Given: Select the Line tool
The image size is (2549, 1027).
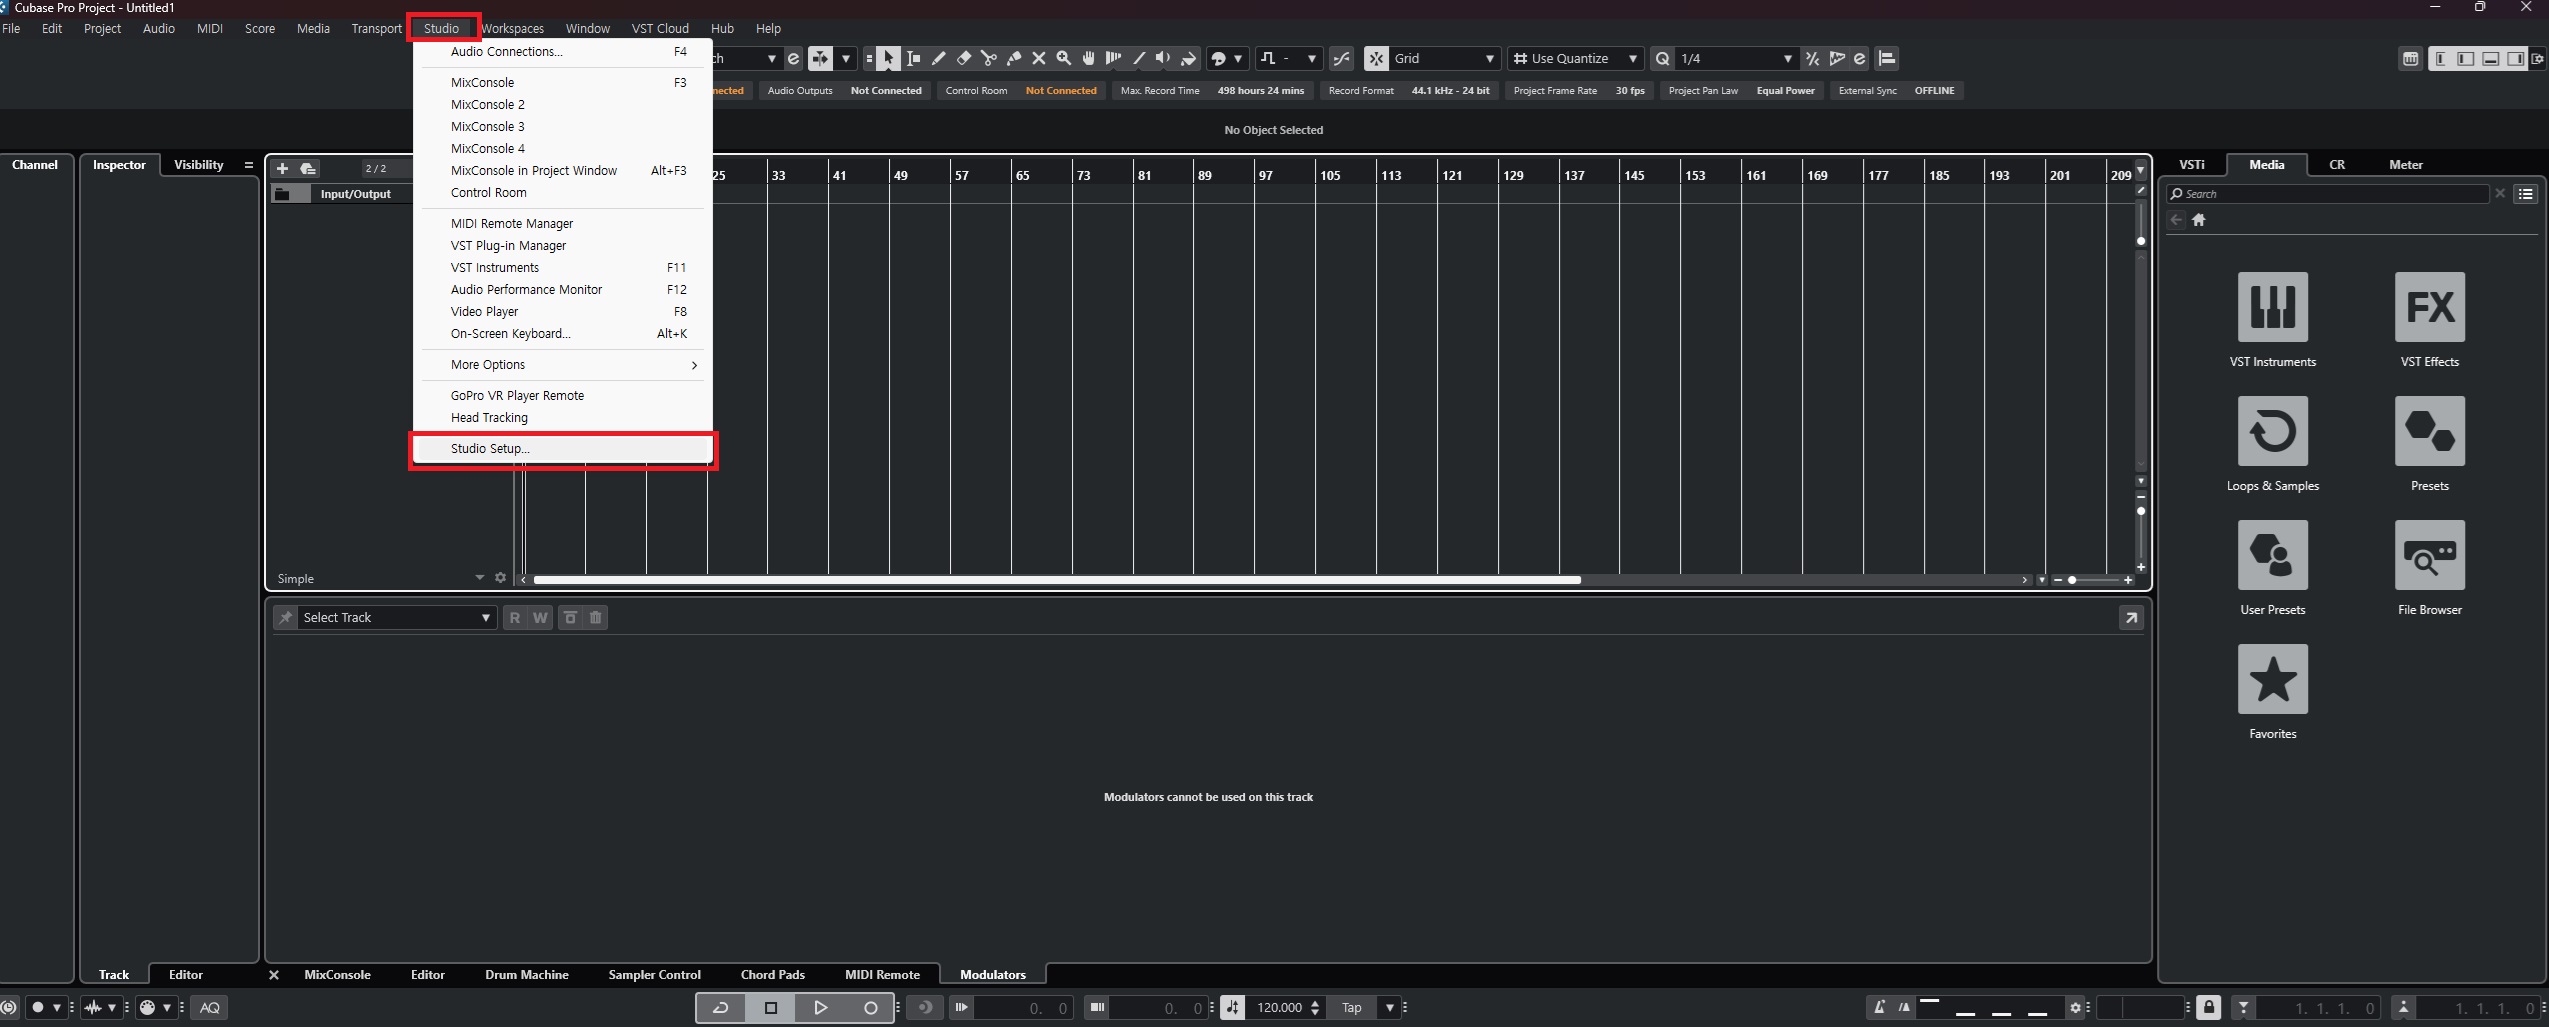Looking at the screenshot, I should (x=1138, y=58).
